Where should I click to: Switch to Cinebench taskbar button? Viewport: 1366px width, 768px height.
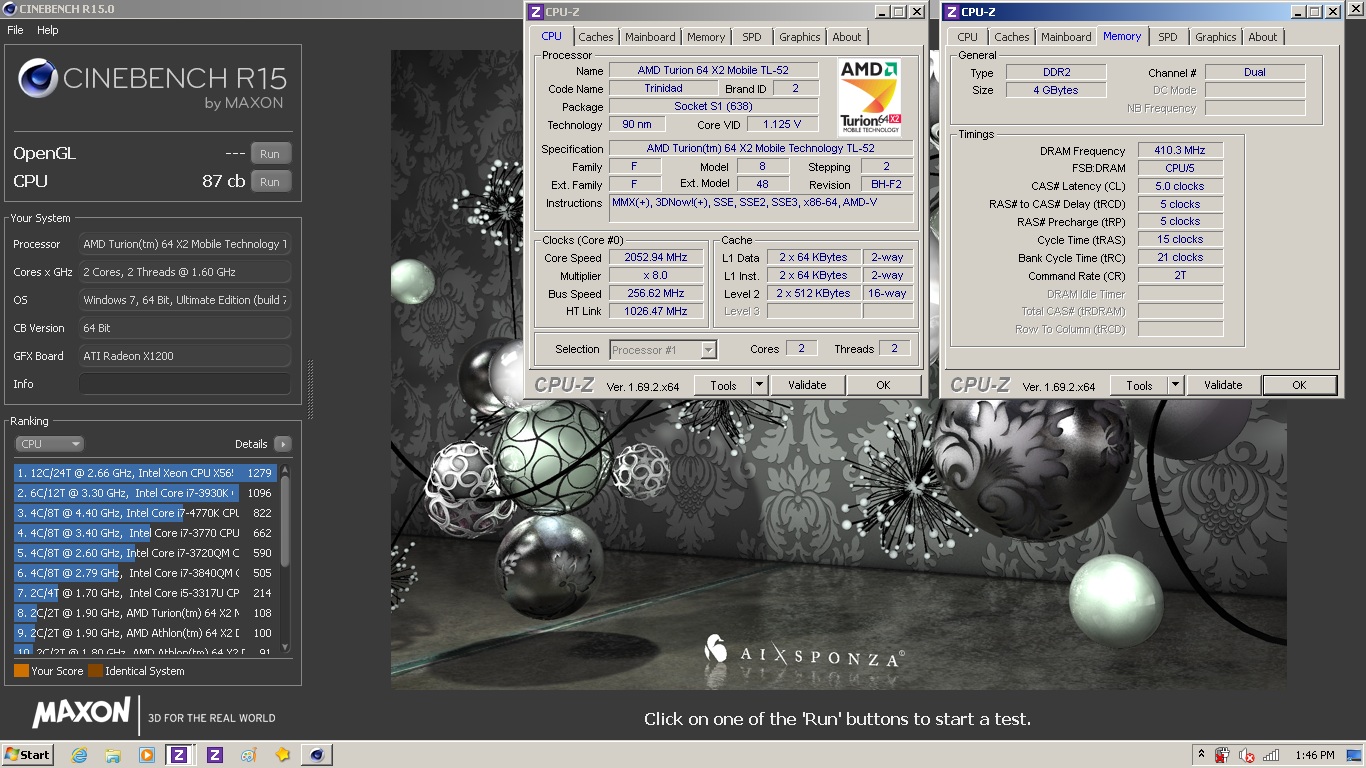[317, 755]
